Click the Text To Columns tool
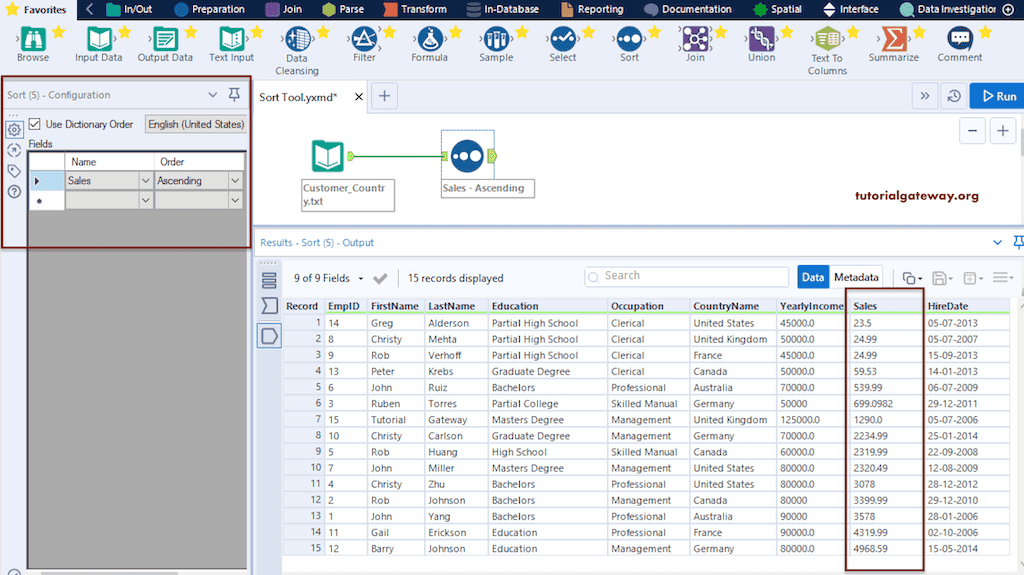This screenshot has width=1024, height=575. coord(827,40)
